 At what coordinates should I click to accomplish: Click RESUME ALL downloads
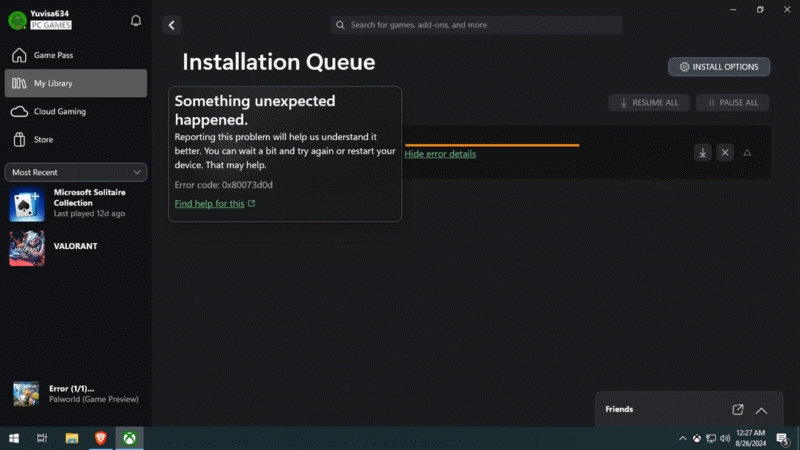pyautogui.click(x=649, y=103)
